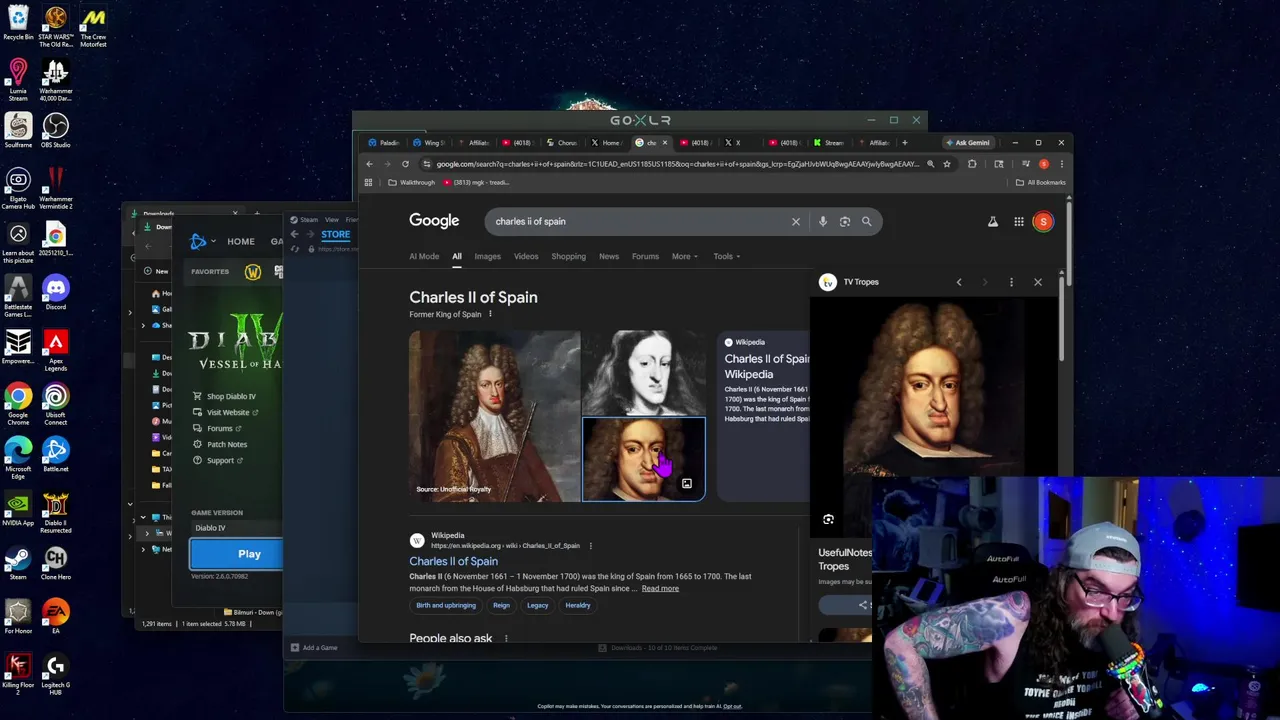The height and width of the screenshot is (720, 1280).
Task: Open Google Lens search by image icon
Action: point(845,222)
